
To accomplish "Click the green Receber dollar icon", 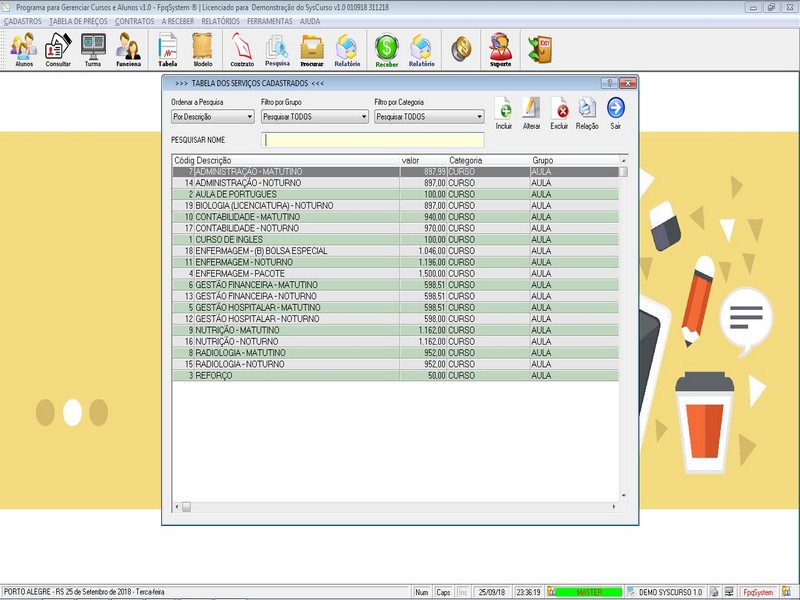I will tap(386, 47).
